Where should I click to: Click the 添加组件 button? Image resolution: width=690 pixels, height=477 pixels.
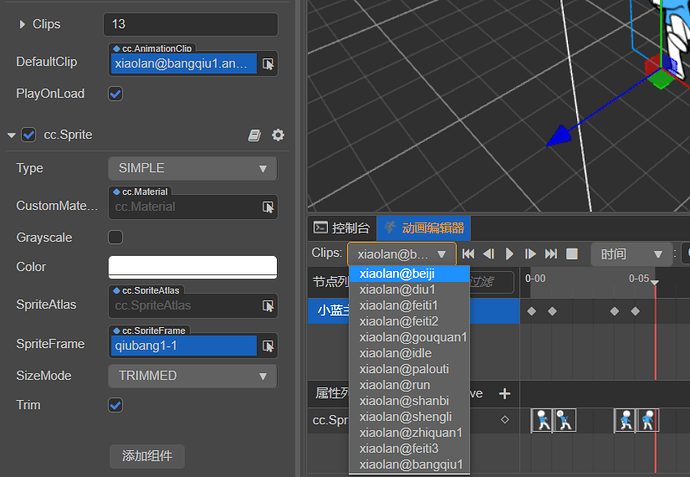click(147, 456)
